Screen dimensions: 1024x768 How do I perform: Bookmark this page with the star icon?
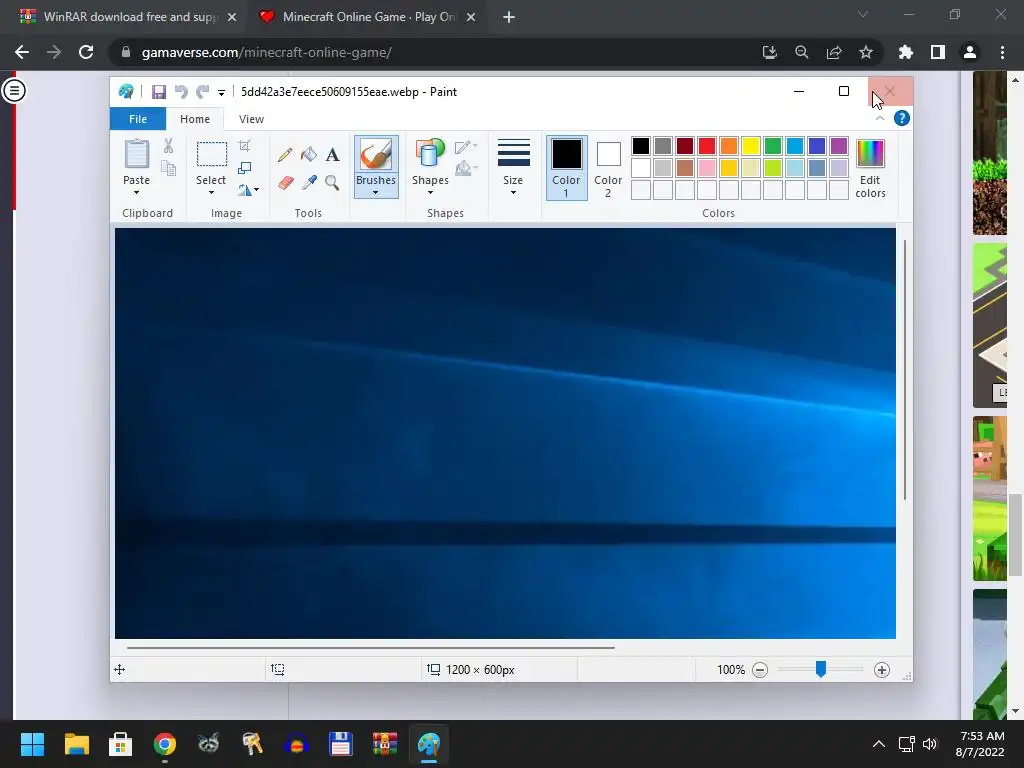coord(866,52)
